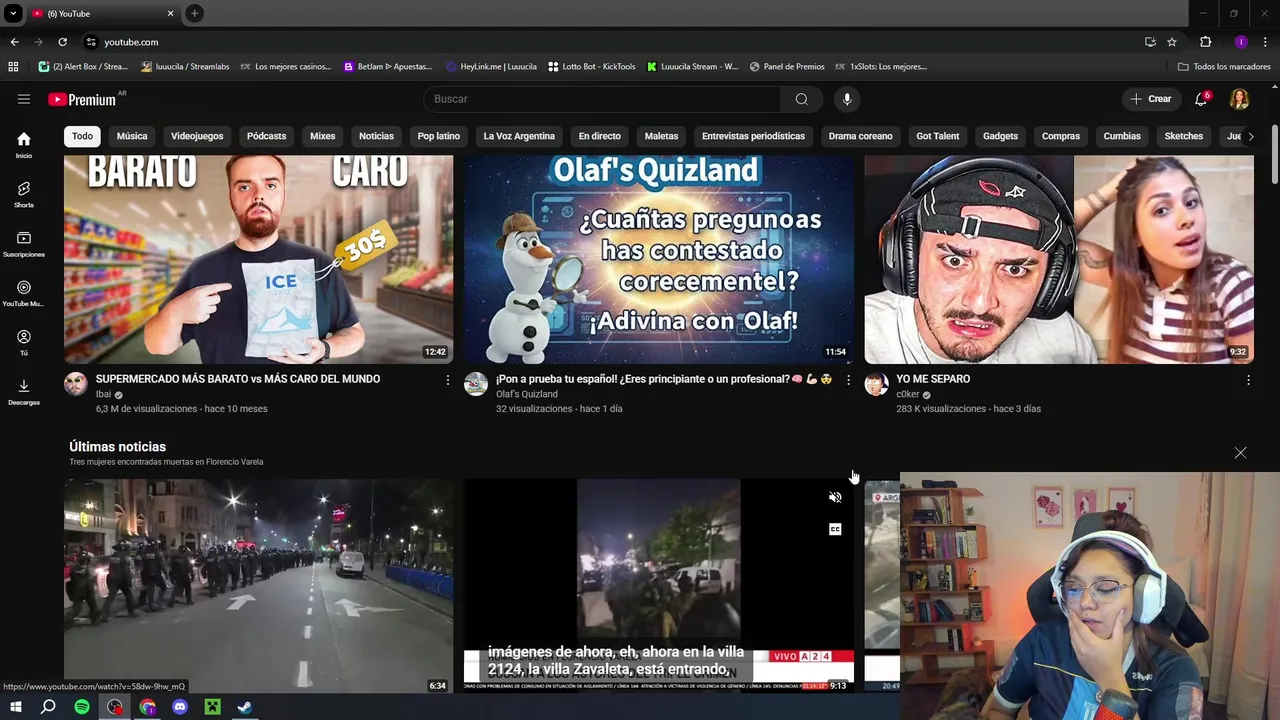Open the Chrome three-dot menu
Viewport: 1280px width, 720px height.
pos(1265,42)
